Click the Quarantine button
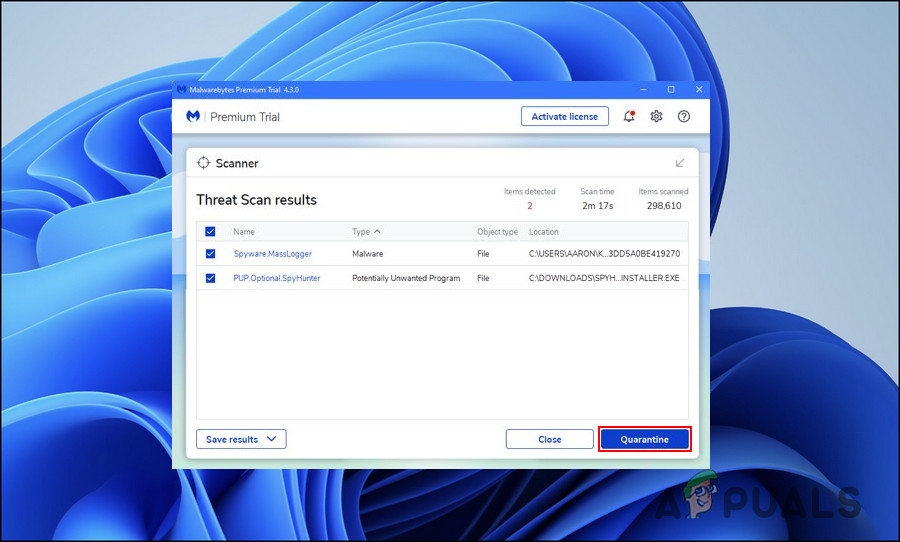This screenshot has height=542, width=900. coord(645,439)
